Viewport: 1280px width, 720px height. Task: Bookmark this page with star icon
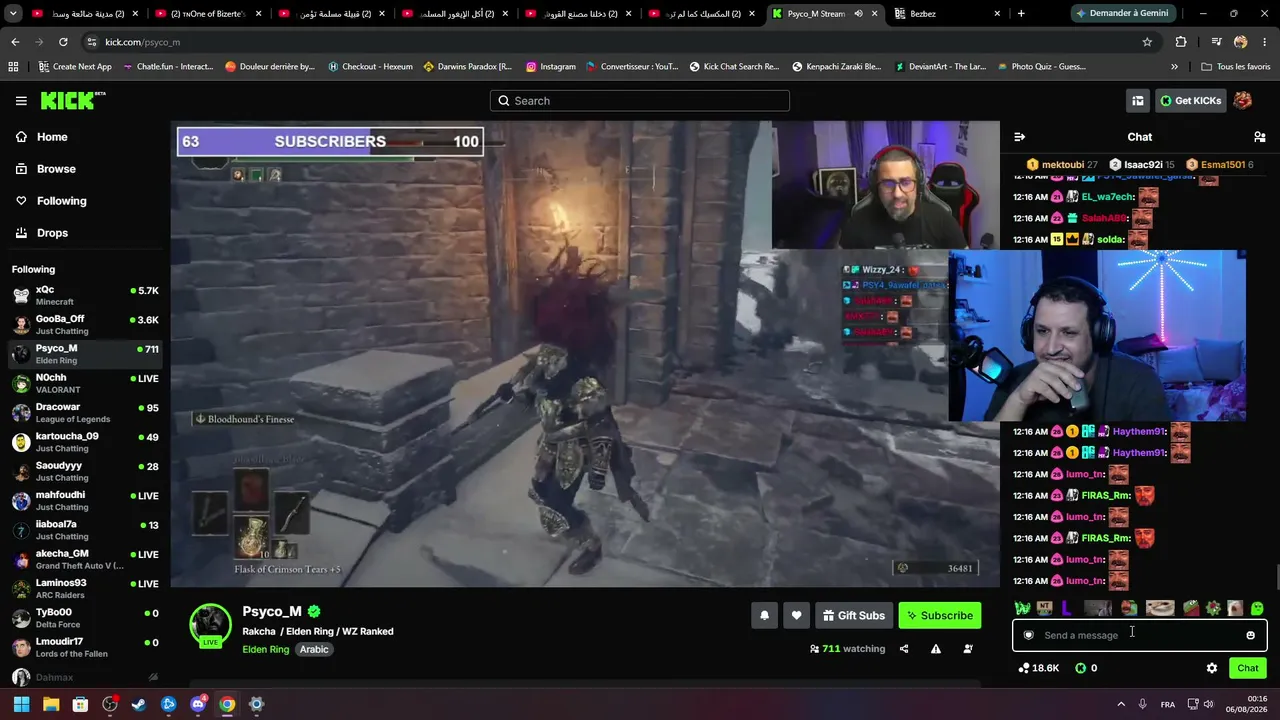click(1147, 42)
